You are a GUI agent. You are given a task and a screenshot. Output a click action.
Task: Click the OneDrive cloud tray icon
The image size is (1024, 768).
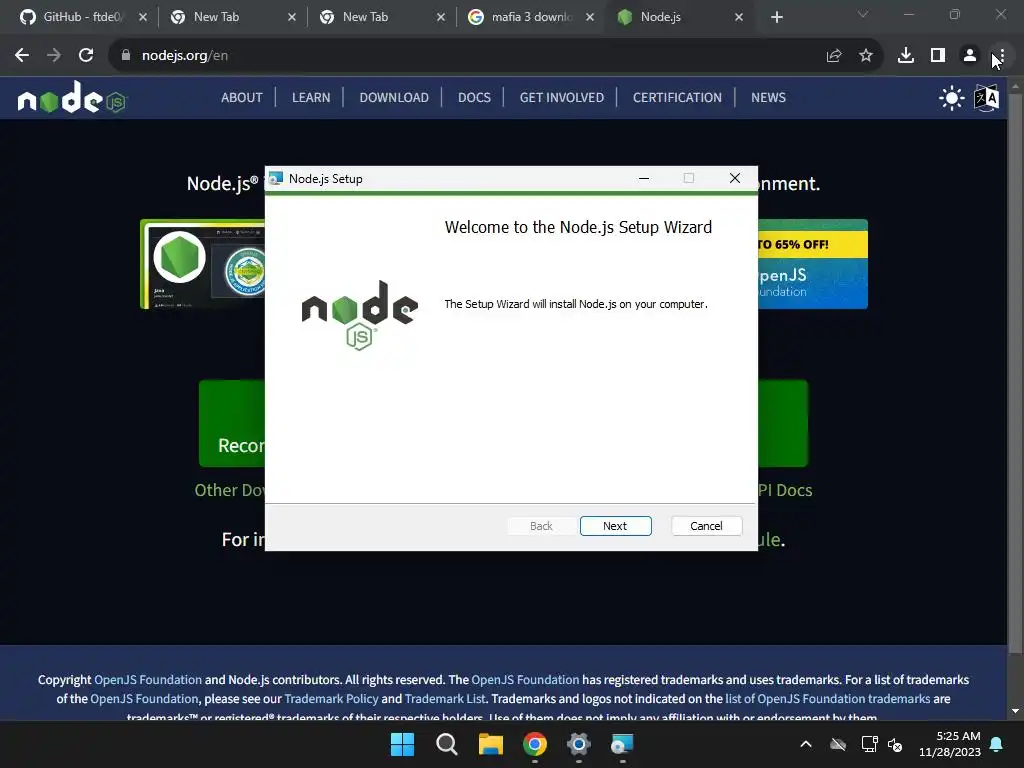pos(838,744)
